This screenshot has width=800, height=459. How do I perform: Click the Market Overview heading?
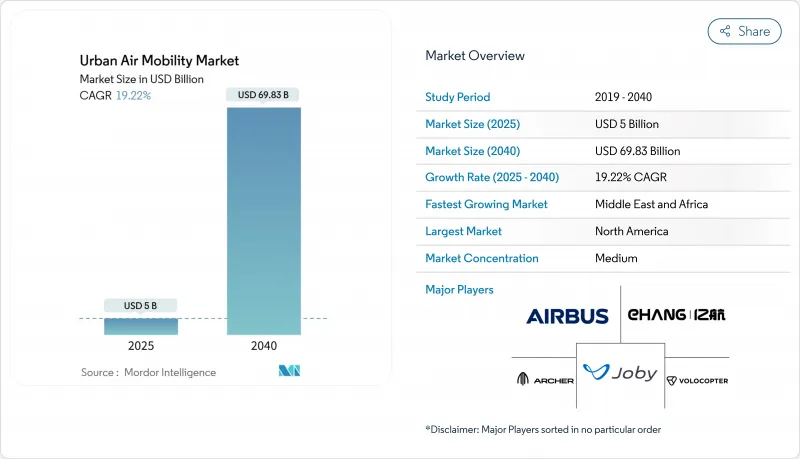pos(474,56)
